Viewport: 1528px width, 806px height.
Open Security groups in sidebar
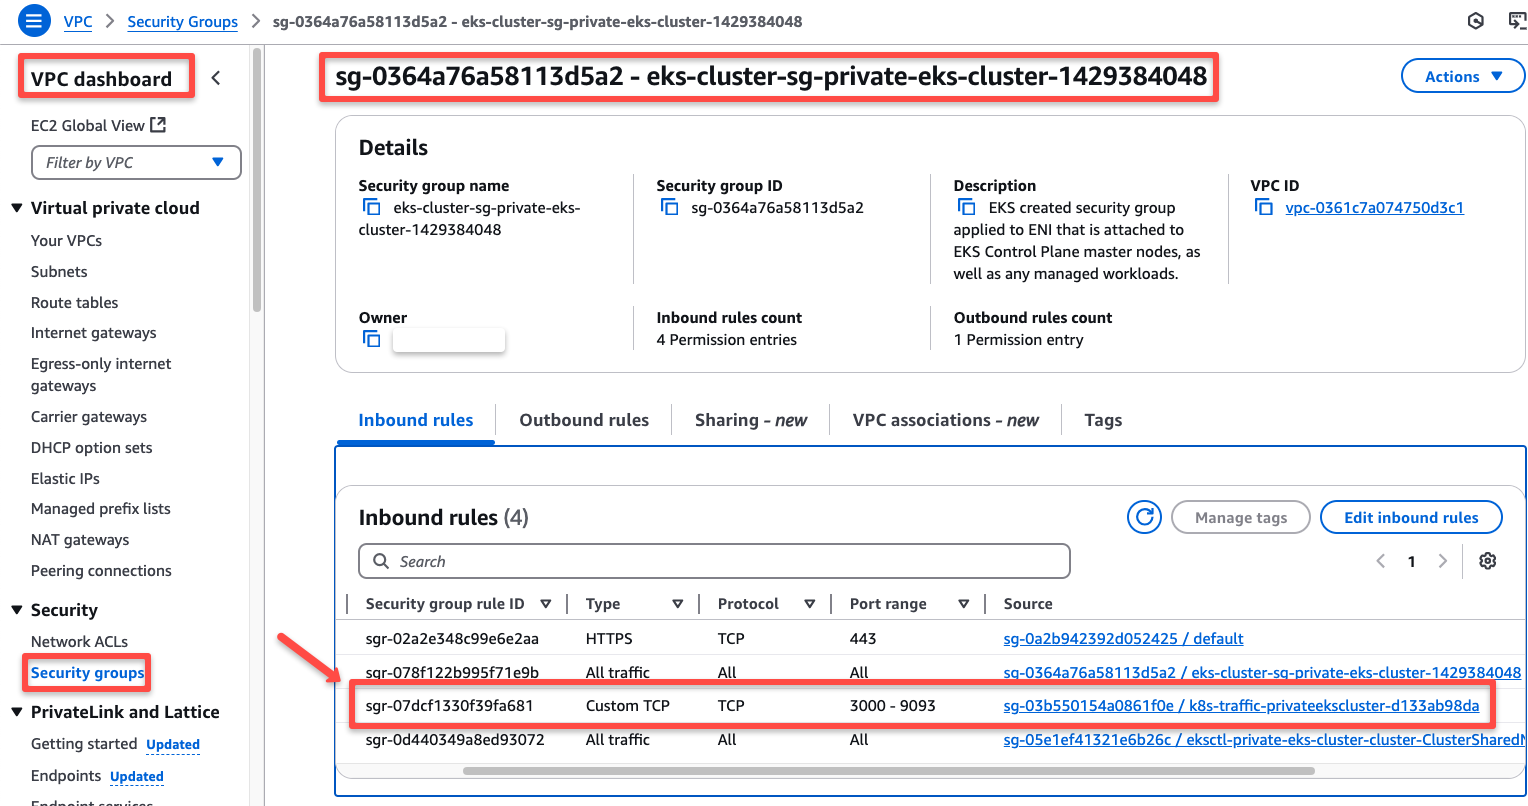pyautogui.click(x=87, y=672)
